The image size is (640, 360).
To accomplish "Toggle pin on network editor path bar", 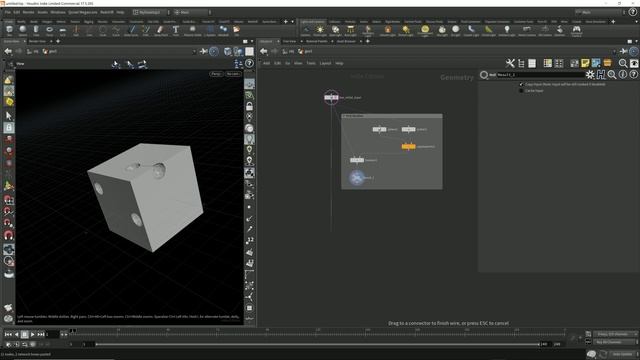I will coord(623,51).
